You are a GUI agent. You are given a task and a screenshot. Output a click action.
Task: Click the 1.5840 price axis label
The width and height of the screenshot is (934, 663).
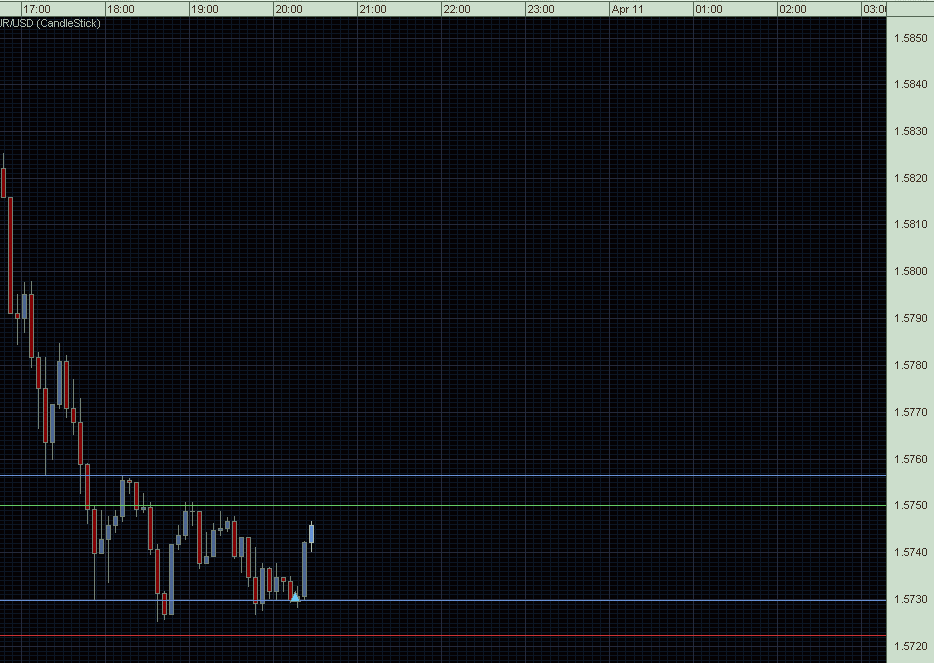(x=911, y=84)
